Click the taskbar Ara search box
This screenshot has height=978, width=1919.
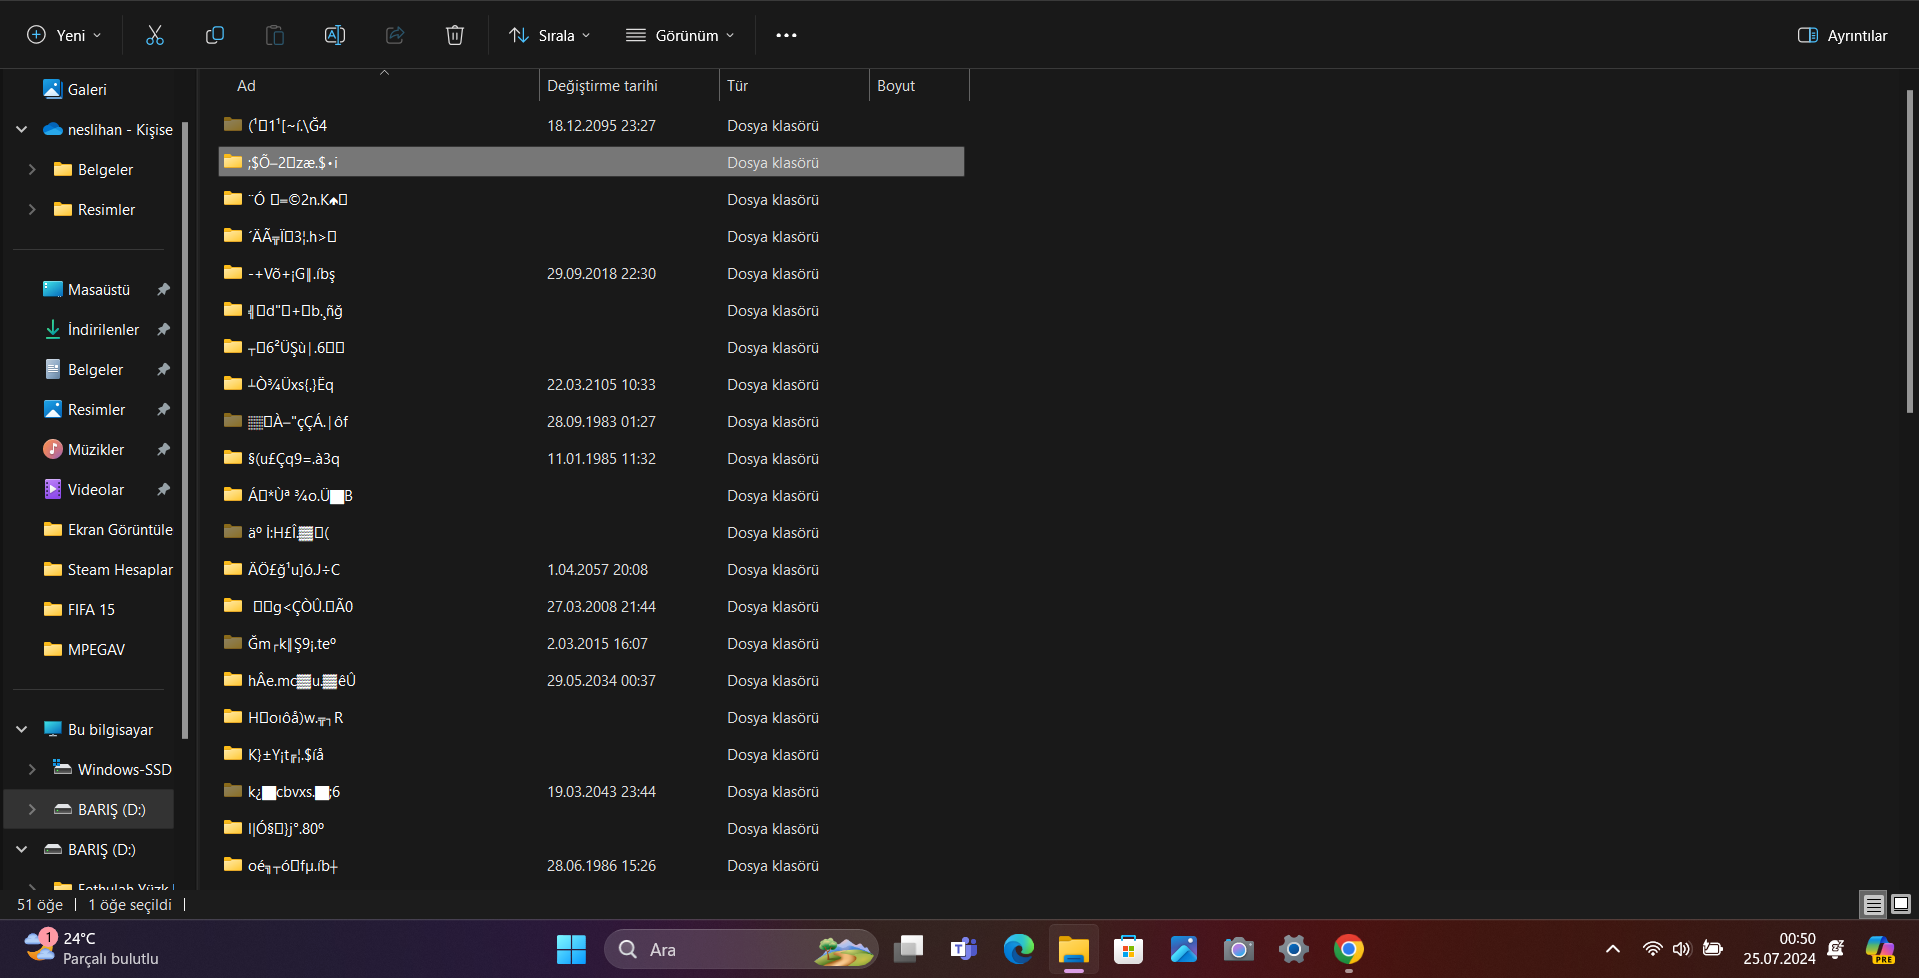pyautogui.click(x=741, y=949)
